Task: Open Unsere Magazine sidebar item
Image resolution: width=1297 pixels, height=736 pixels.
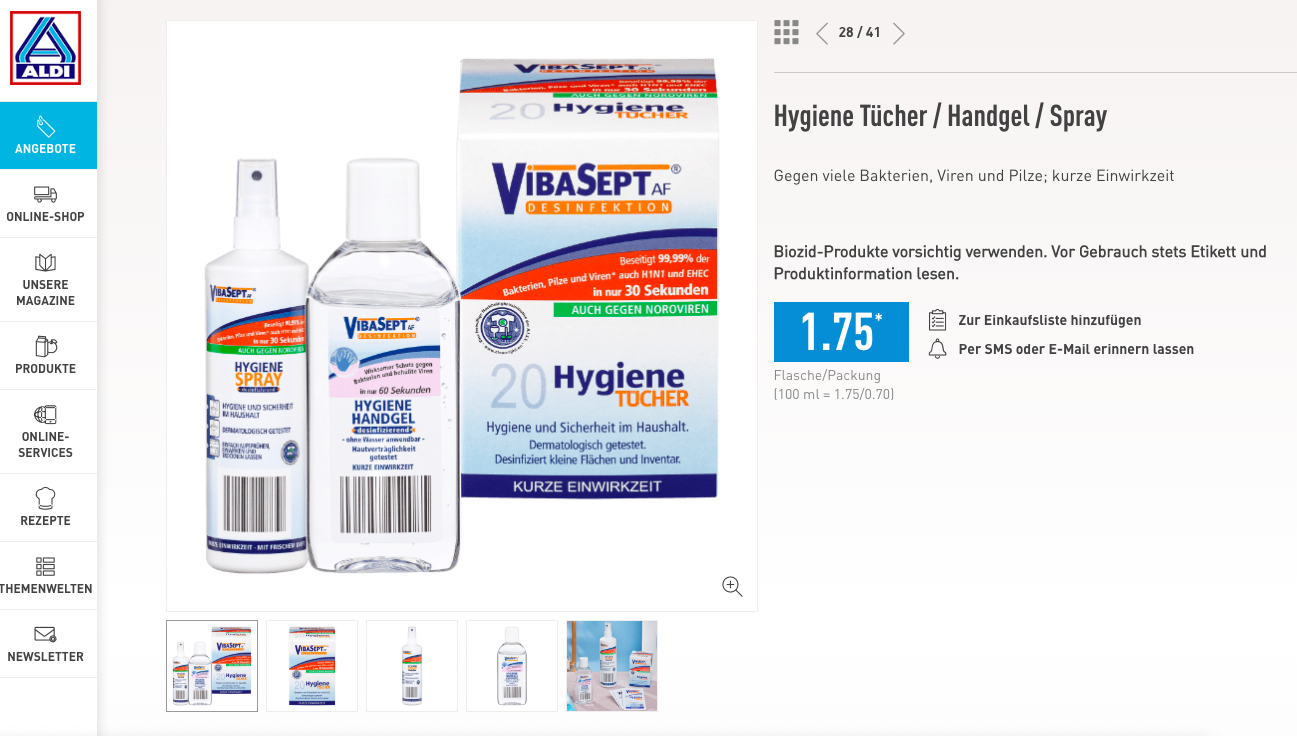Action: 48,280
